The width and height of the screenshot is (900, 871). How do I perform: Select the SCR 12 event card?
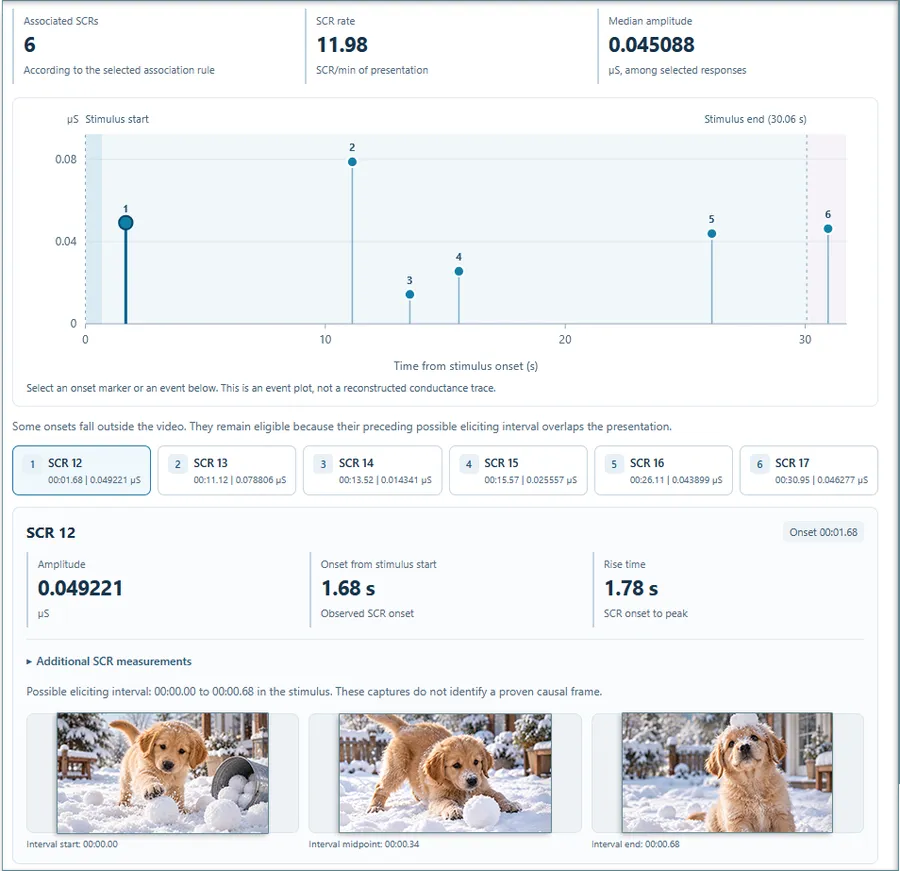point(82,470)
